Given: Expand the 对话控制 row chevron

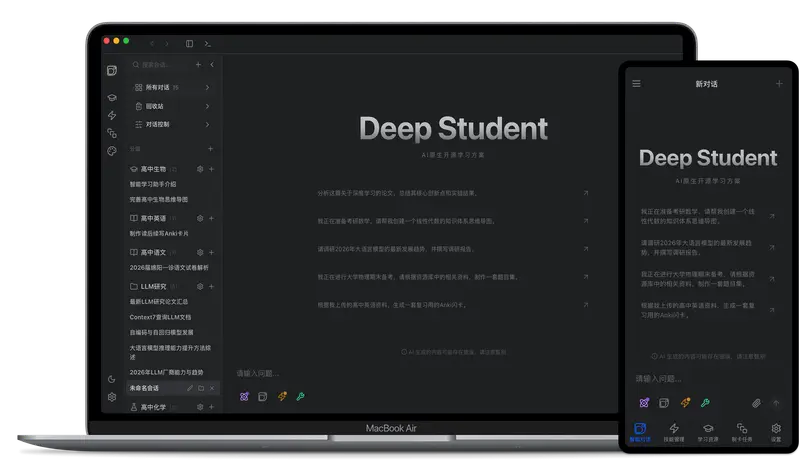Looking at the screenshot, I should (207, 125).
